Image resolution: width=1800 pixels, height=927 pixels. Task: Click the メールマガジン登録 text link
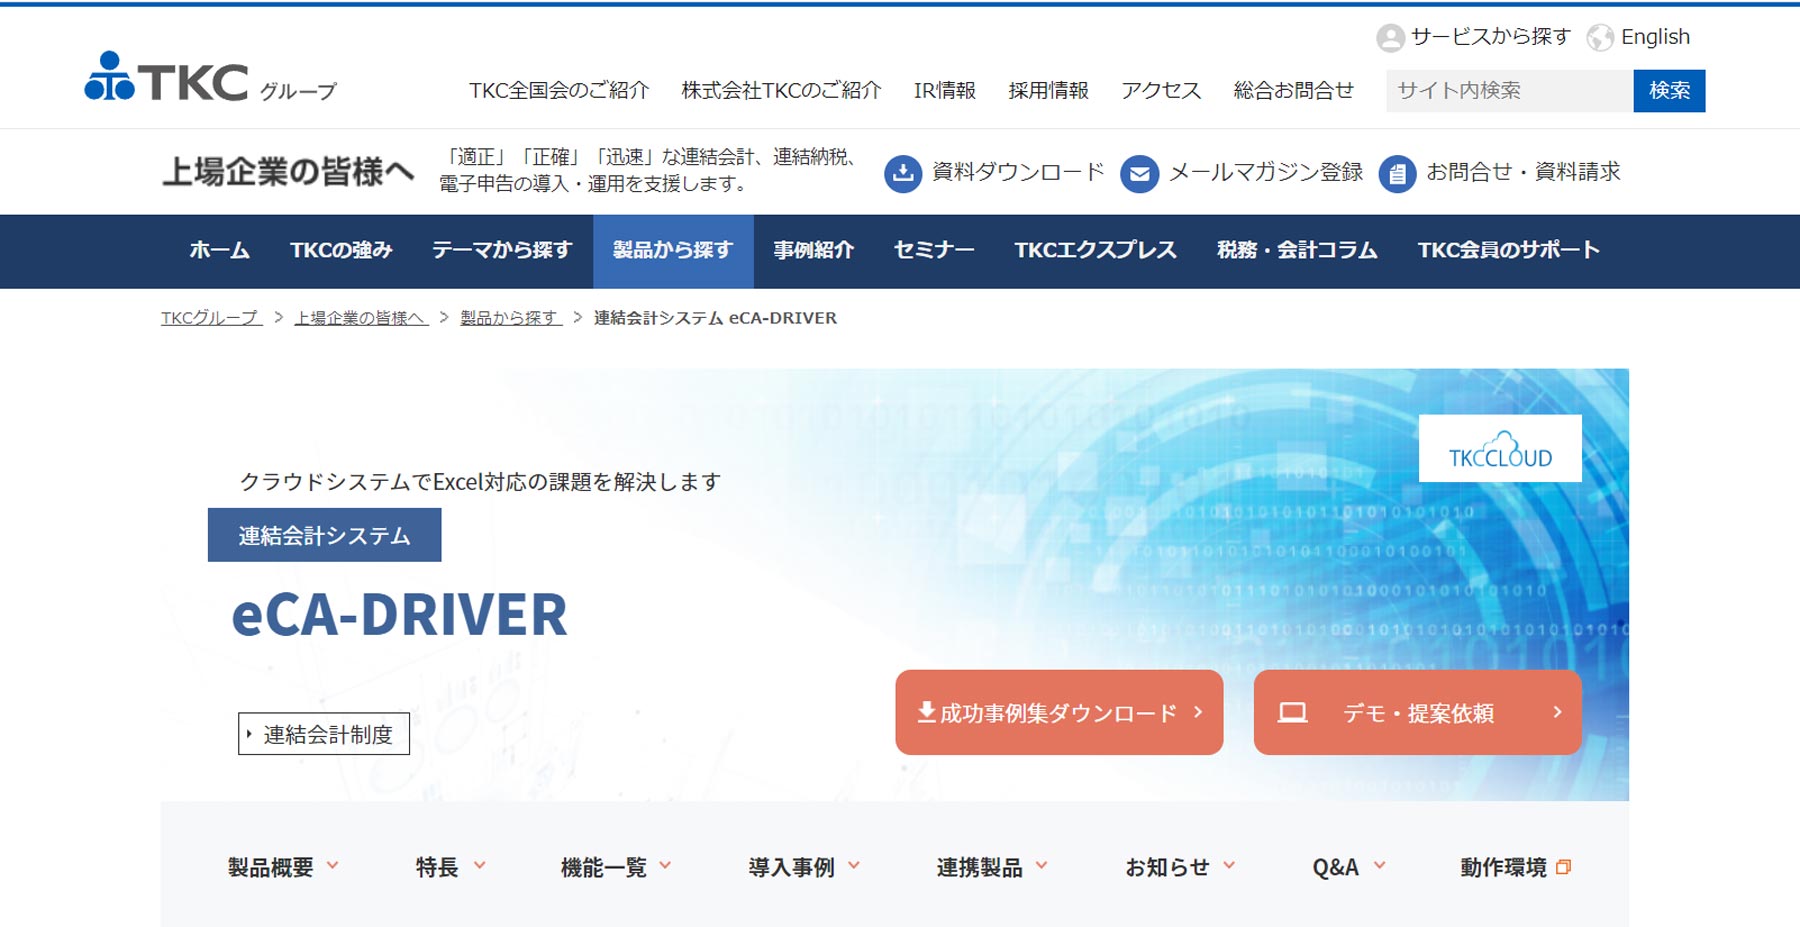pyautogui.click(x=1266, y=172)
